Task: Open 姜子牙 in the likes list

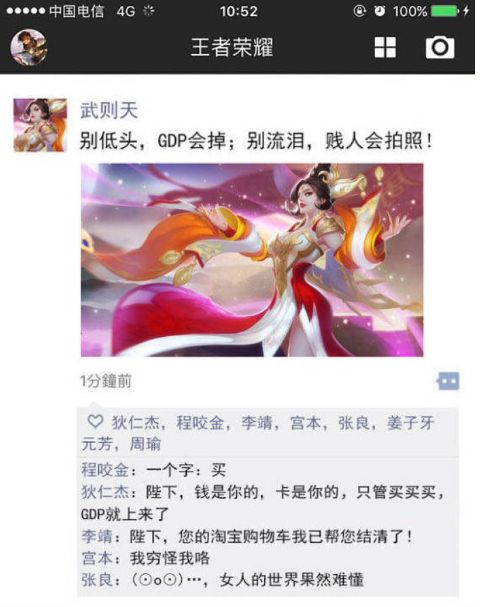Action: [410, 423]
